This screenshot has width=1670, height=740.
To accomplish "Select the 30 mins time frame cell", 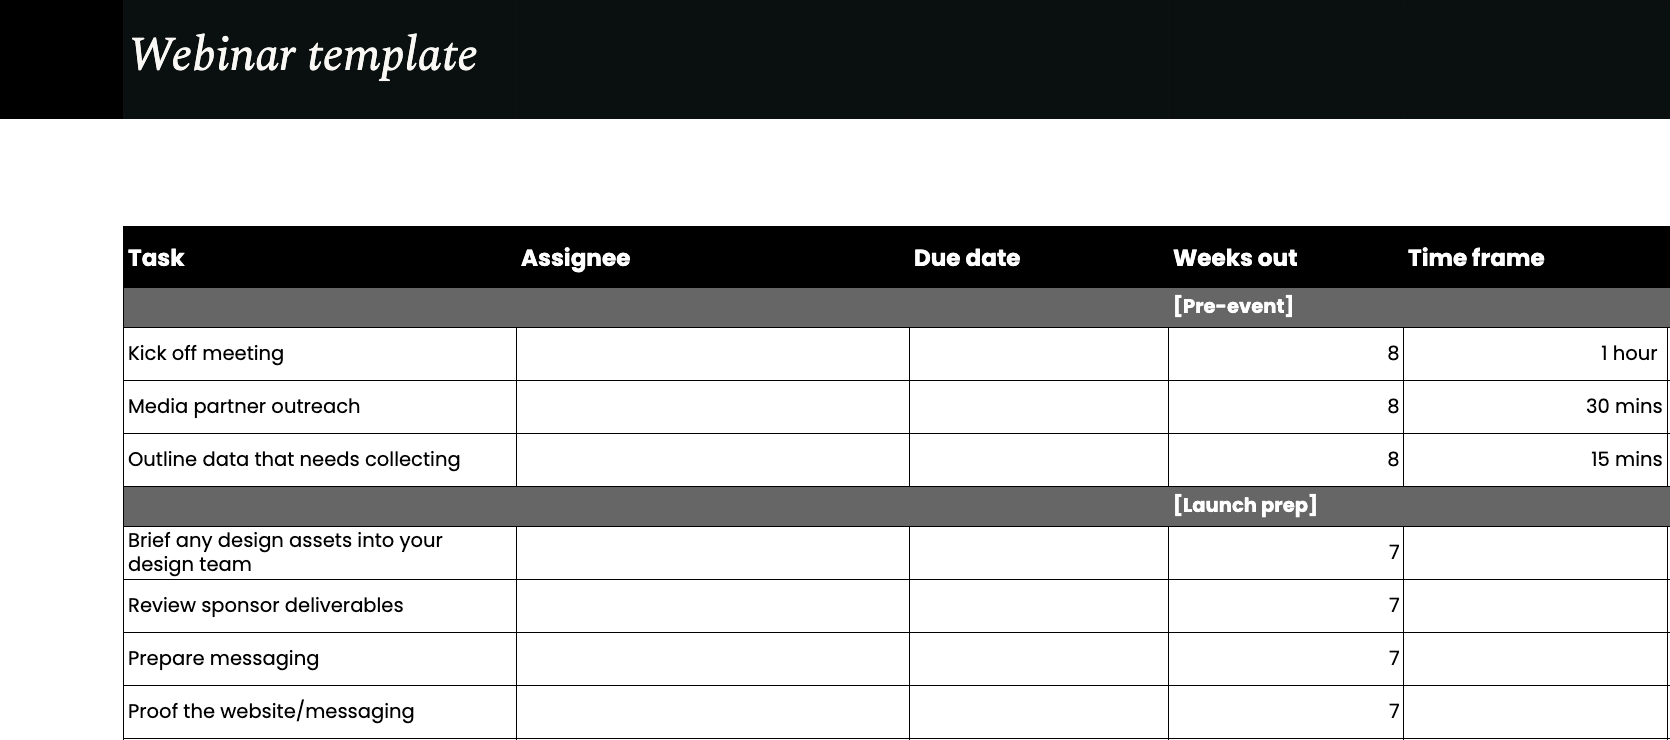I will [x=1534, y=407].
